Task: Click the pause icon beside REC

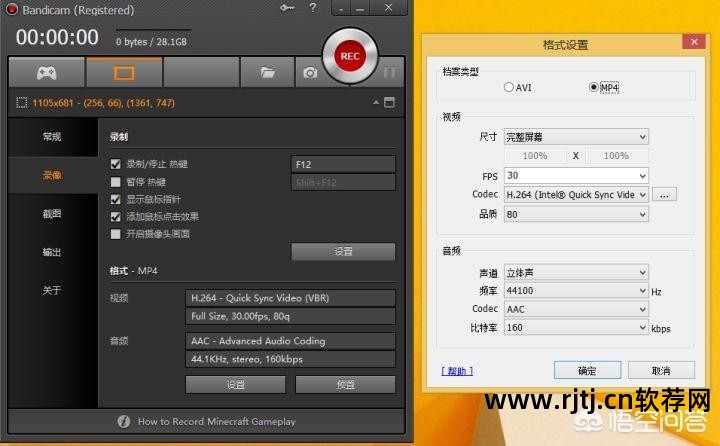Action: [389, 73]
